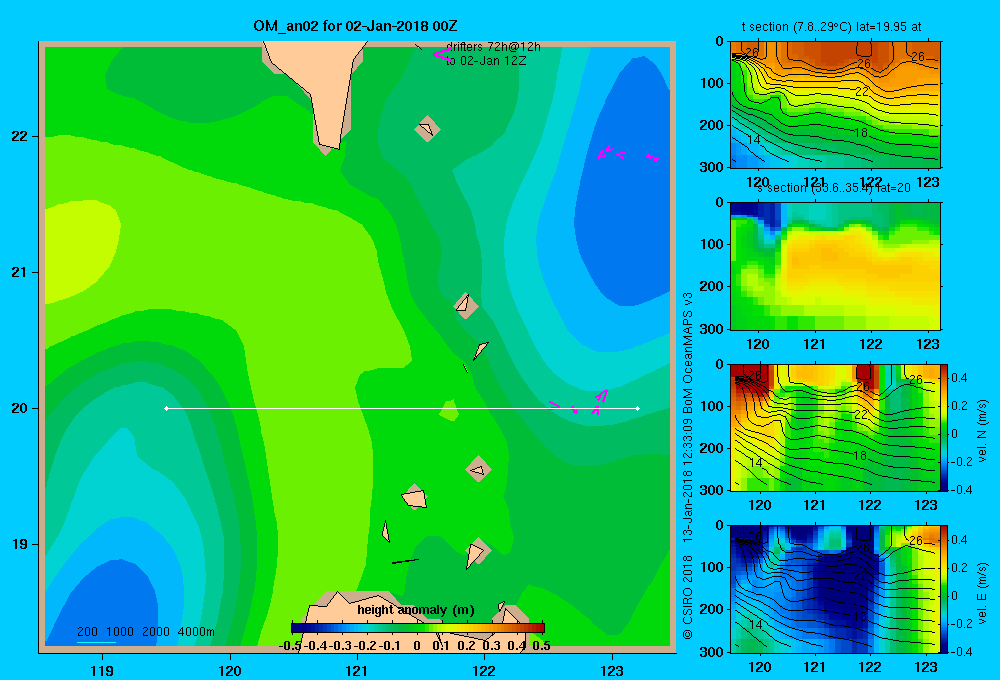1000x680 pixels.
Task: Click the title "OM_an02 for 02-Jan-2018 00Z"
Action: [x=355, y=26]
